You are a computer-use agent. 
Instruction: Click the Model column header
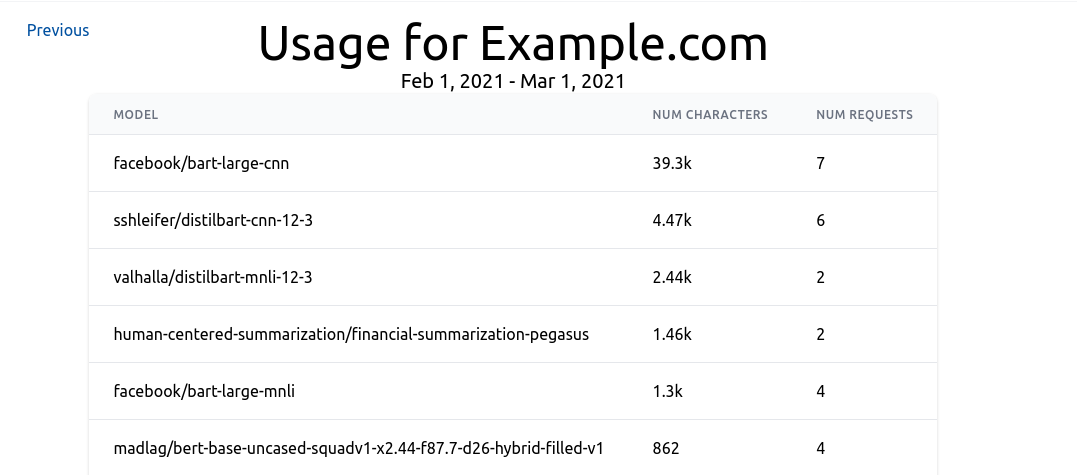click(136, 115)
